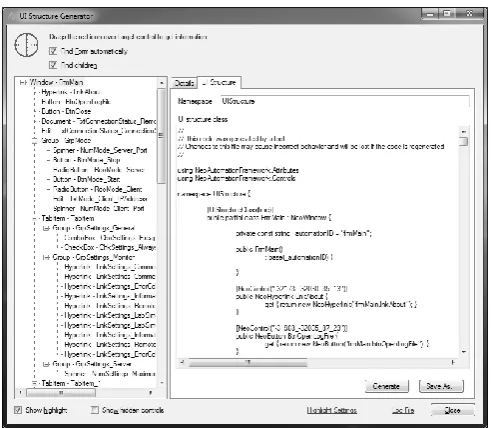Collapse Group - GrpSettings_Monitor node
This screenshot has width=493, height=428.
[46, 257]
